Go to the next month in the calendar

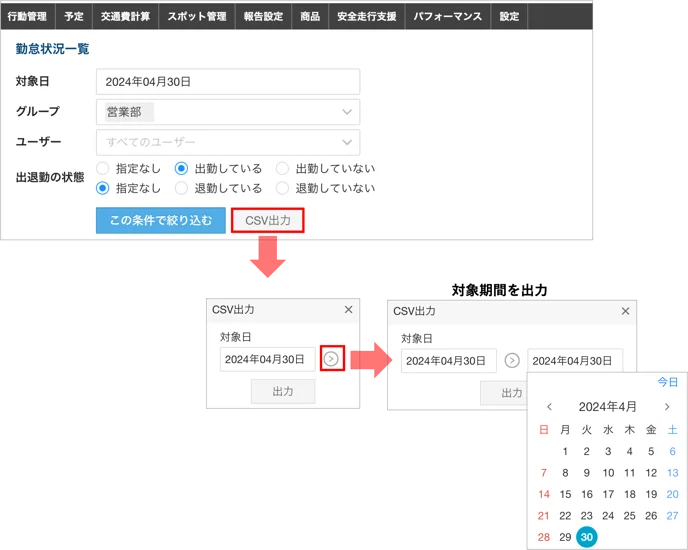pos(667,407)
